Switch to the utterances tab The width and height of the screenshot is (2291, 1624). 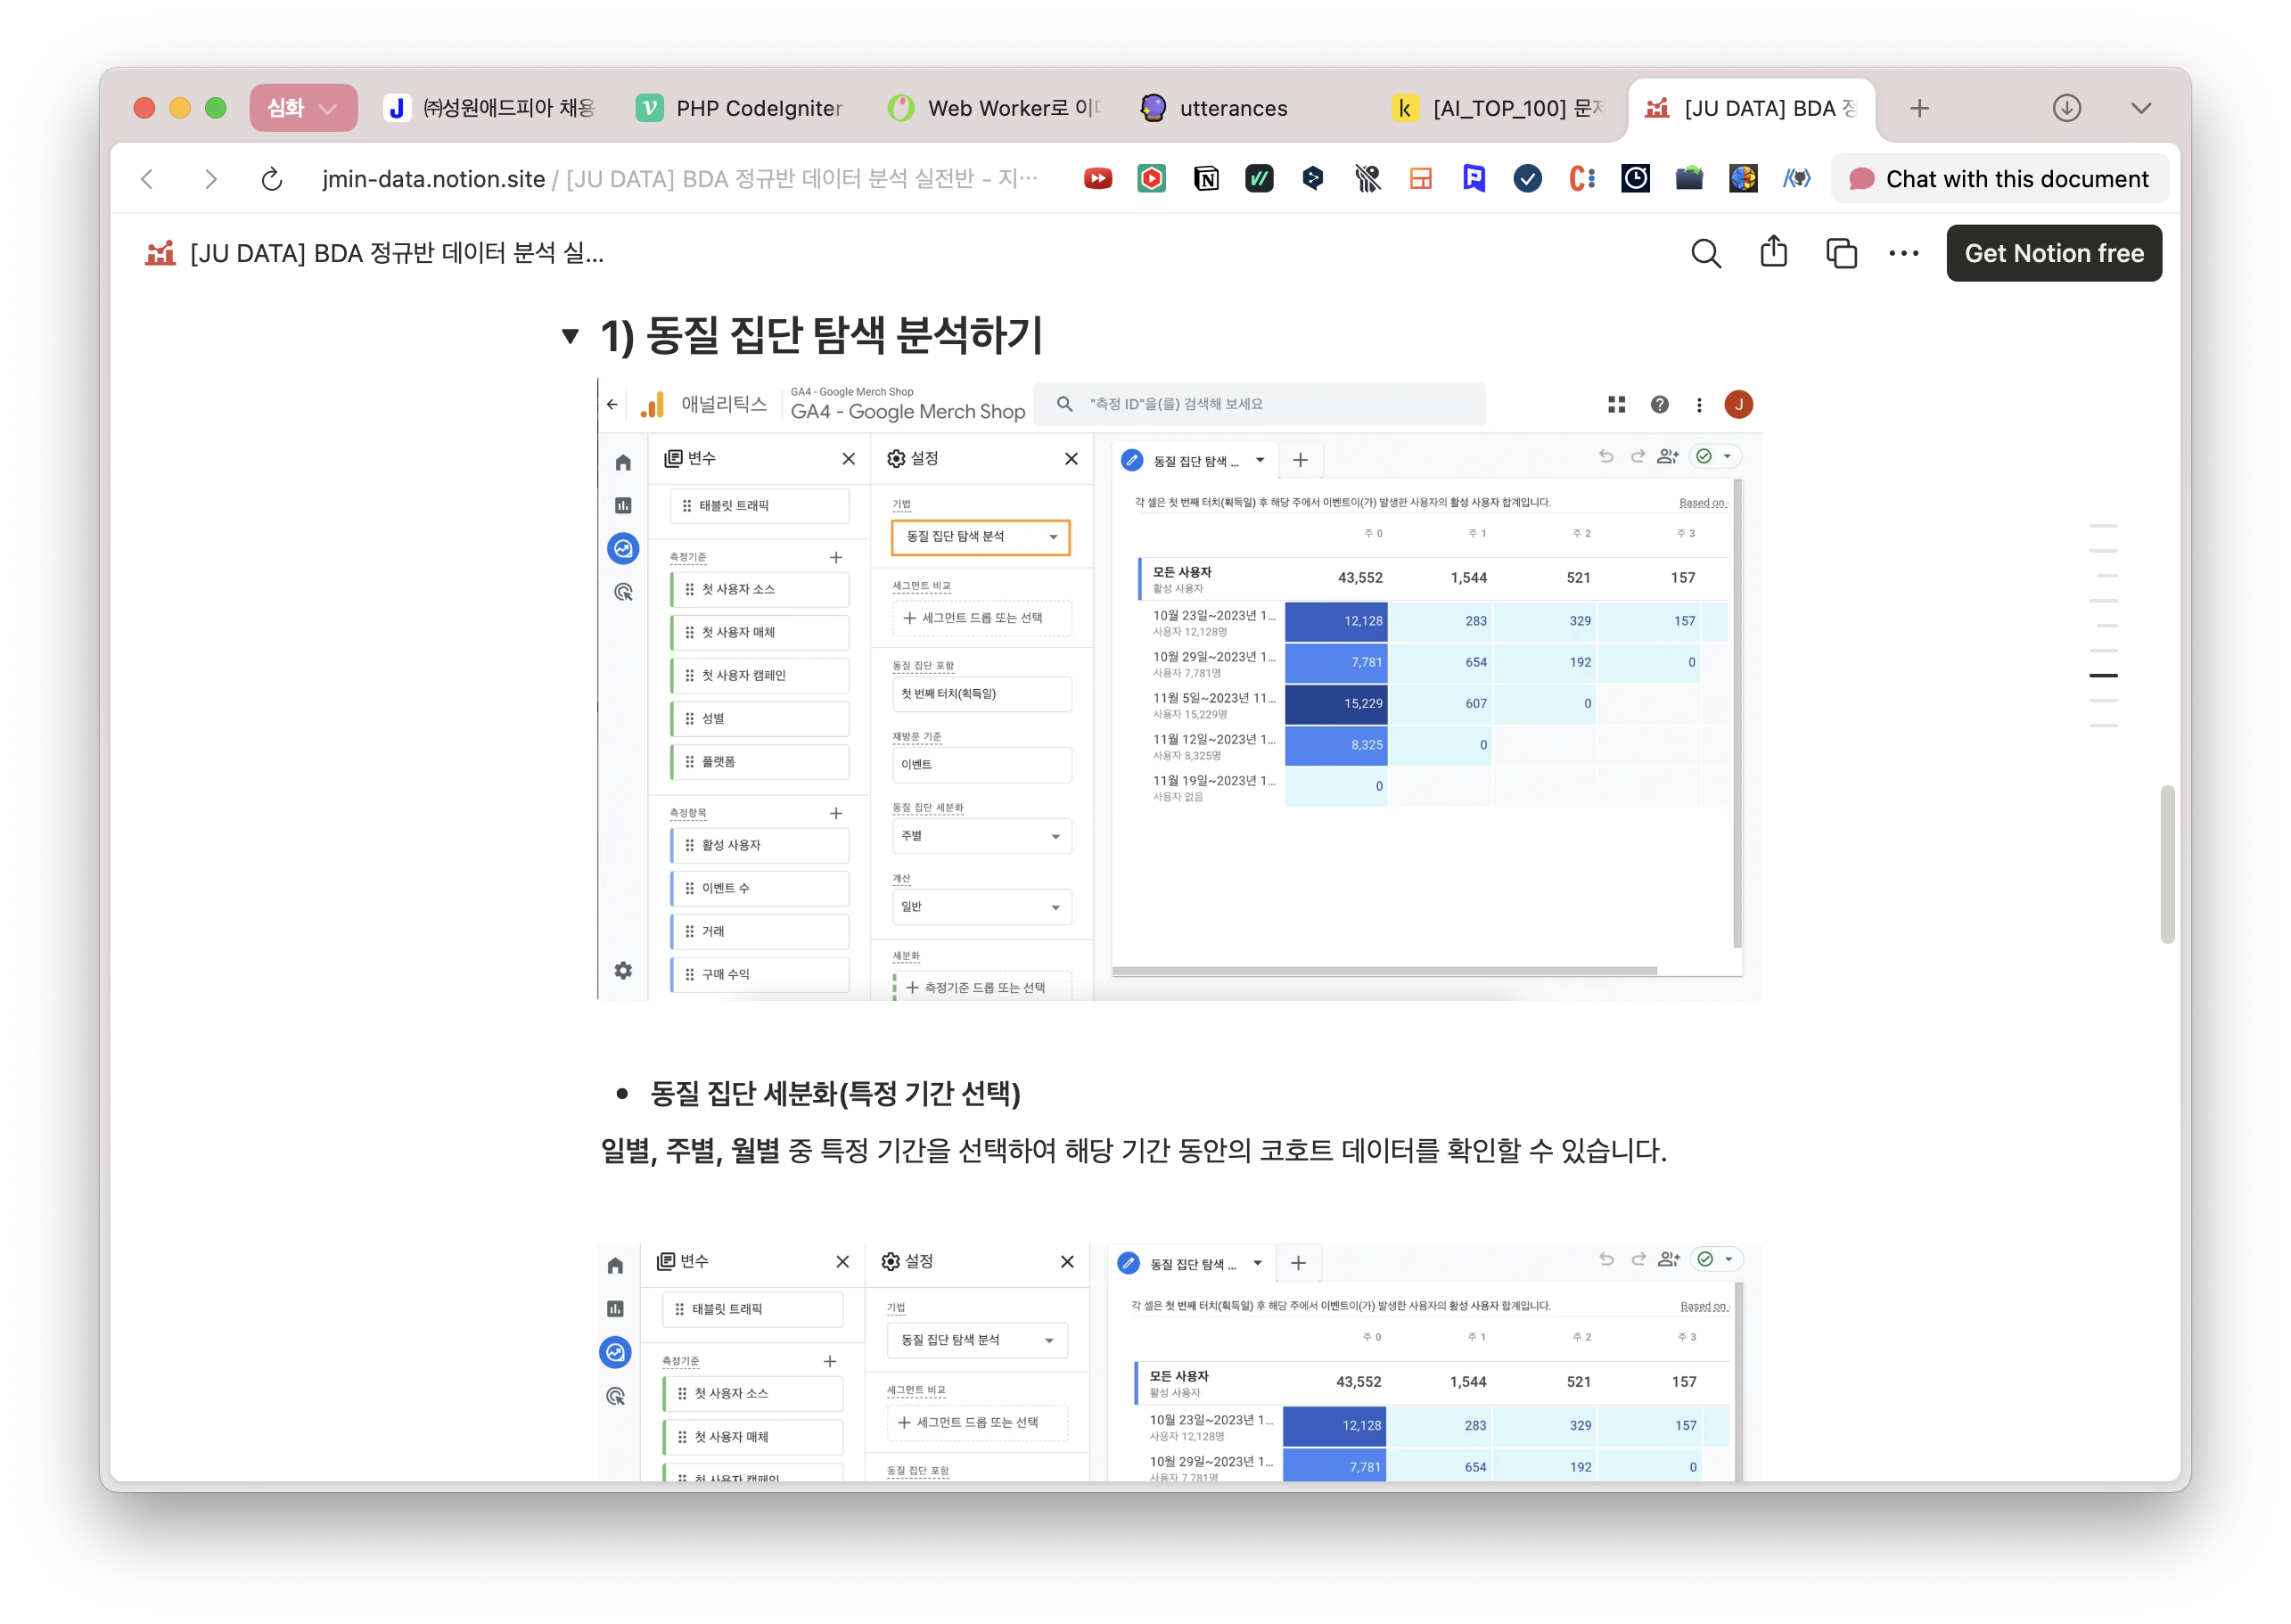coord(1215,108)
